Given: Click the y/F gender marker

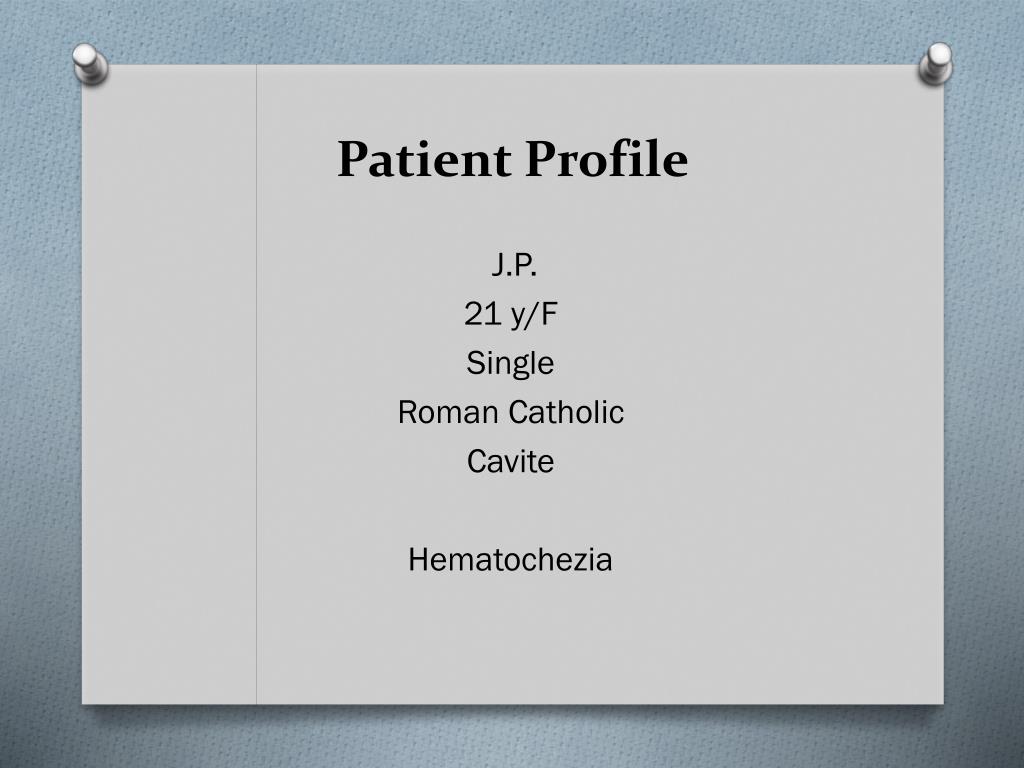Looking at the screenshot, I should (x=534, y=315).
